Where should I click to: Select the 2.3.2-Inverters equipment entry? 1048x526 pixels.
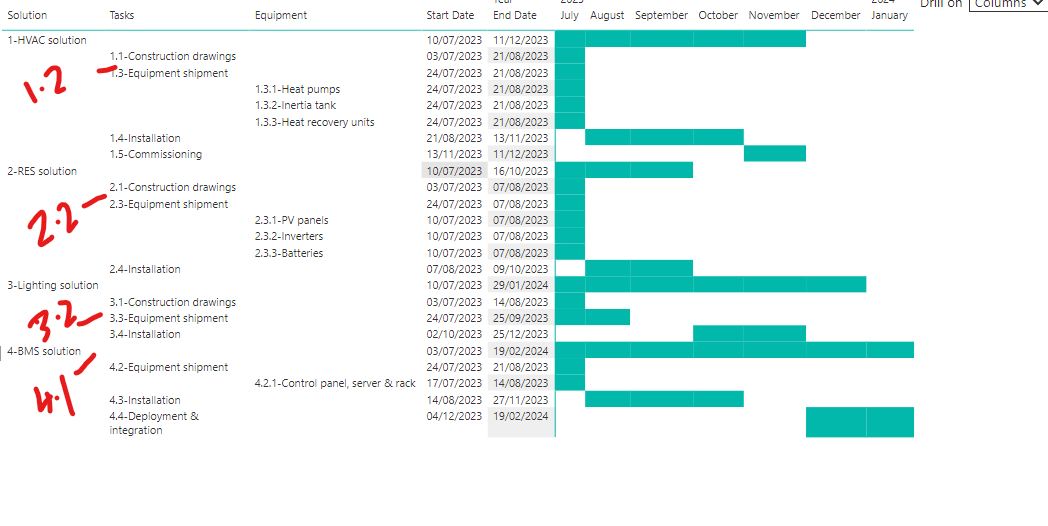point(289,237)
